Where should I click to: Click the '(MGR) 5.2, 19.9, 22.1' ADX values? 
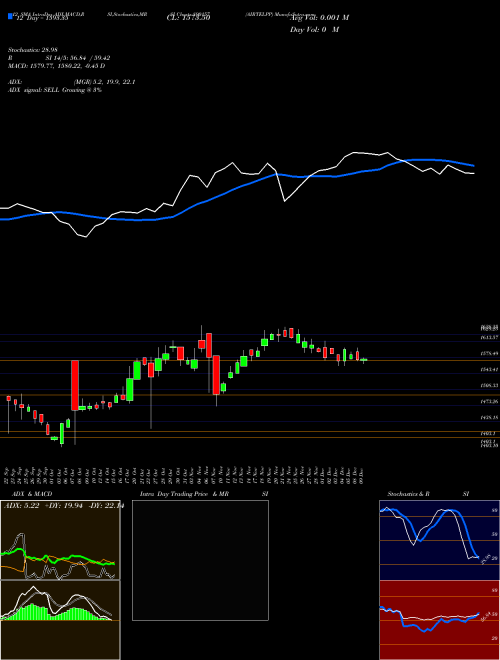click(104, 82)
